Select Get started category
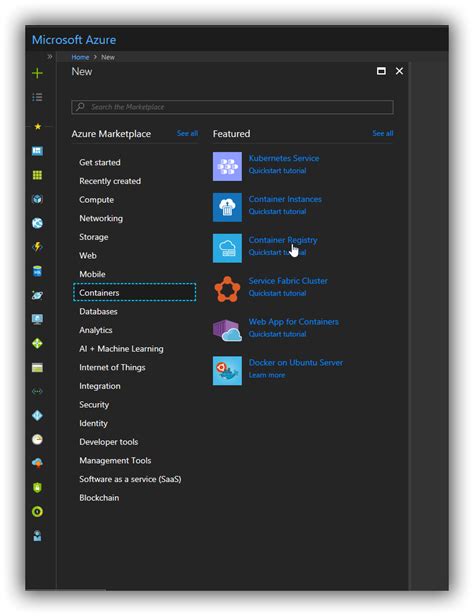This screenshot has width=474, height=616. (x=100, y=162)
